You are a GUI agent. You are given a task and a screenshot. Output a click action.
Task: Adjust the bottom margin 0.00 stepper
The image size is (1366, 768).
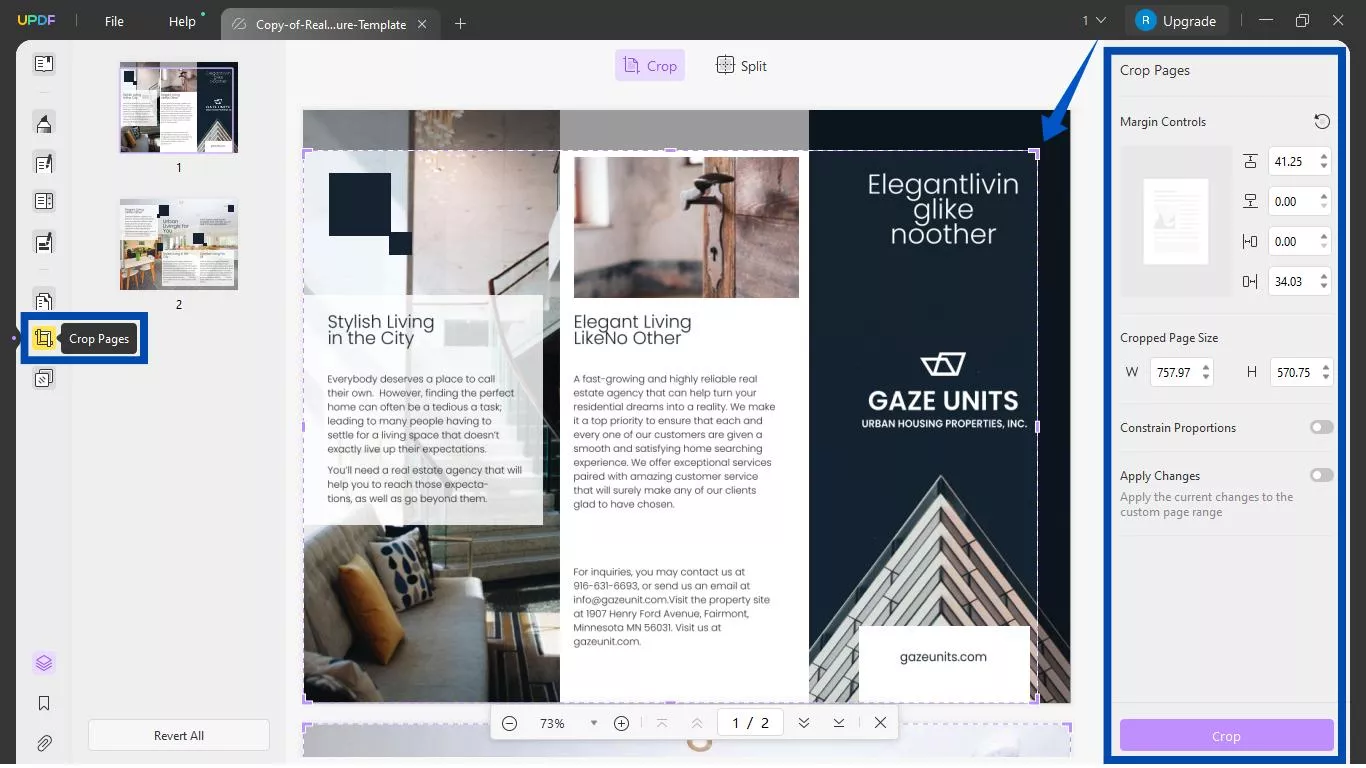coord(1324,201)
